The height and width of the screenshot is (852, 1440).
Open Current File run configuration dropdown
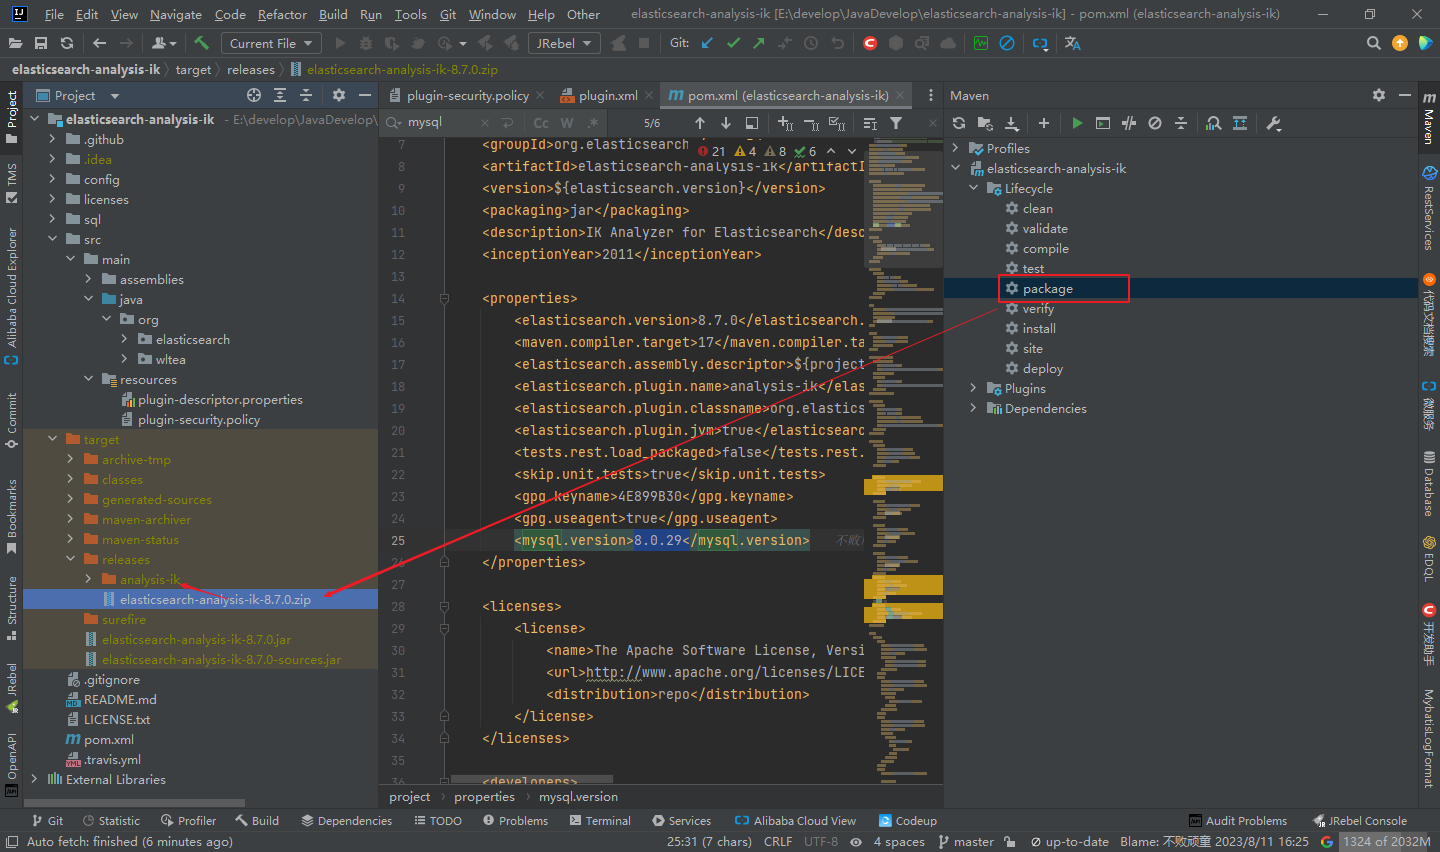270,43
